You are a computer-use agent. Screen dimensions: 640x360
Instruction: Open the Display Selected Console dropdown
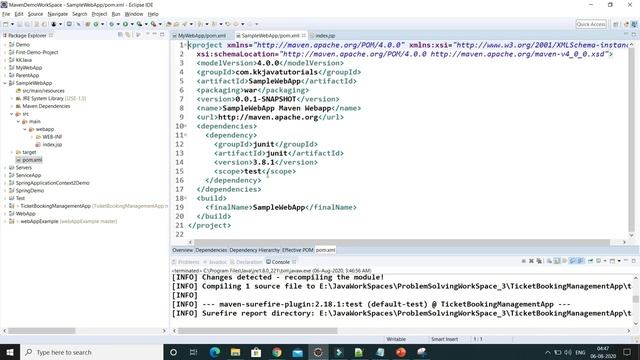[605, 261]
